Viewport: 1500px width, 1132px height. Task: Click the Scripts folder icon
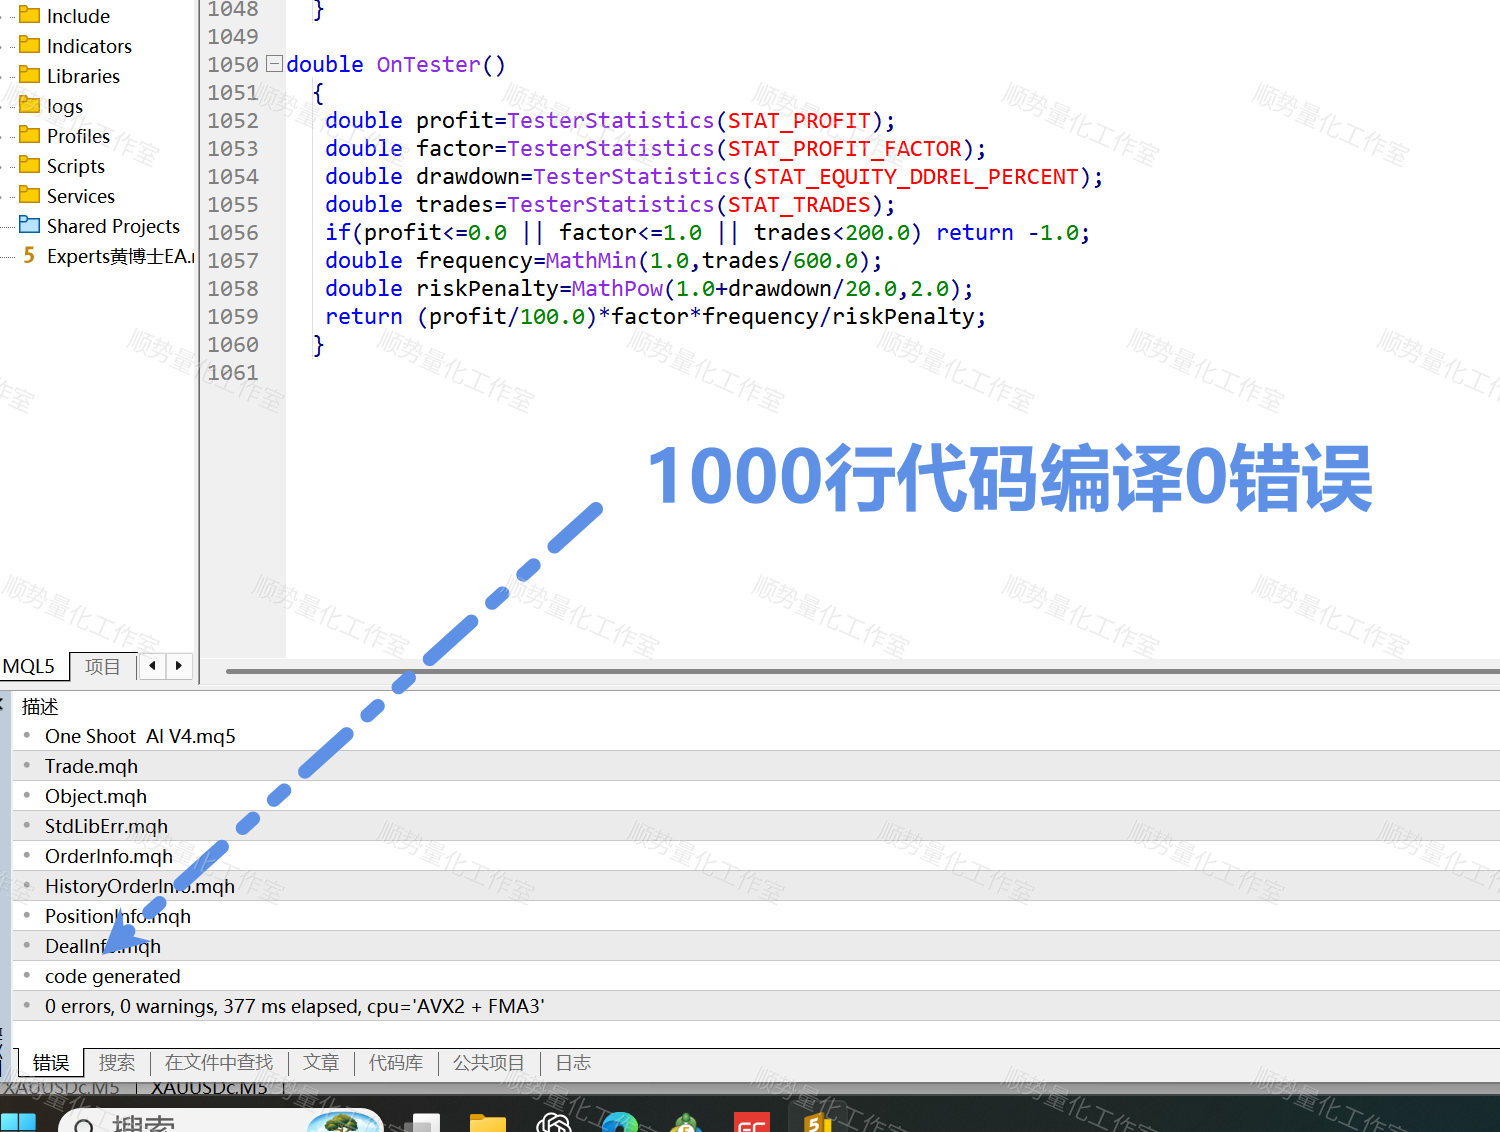pos(30,165)
